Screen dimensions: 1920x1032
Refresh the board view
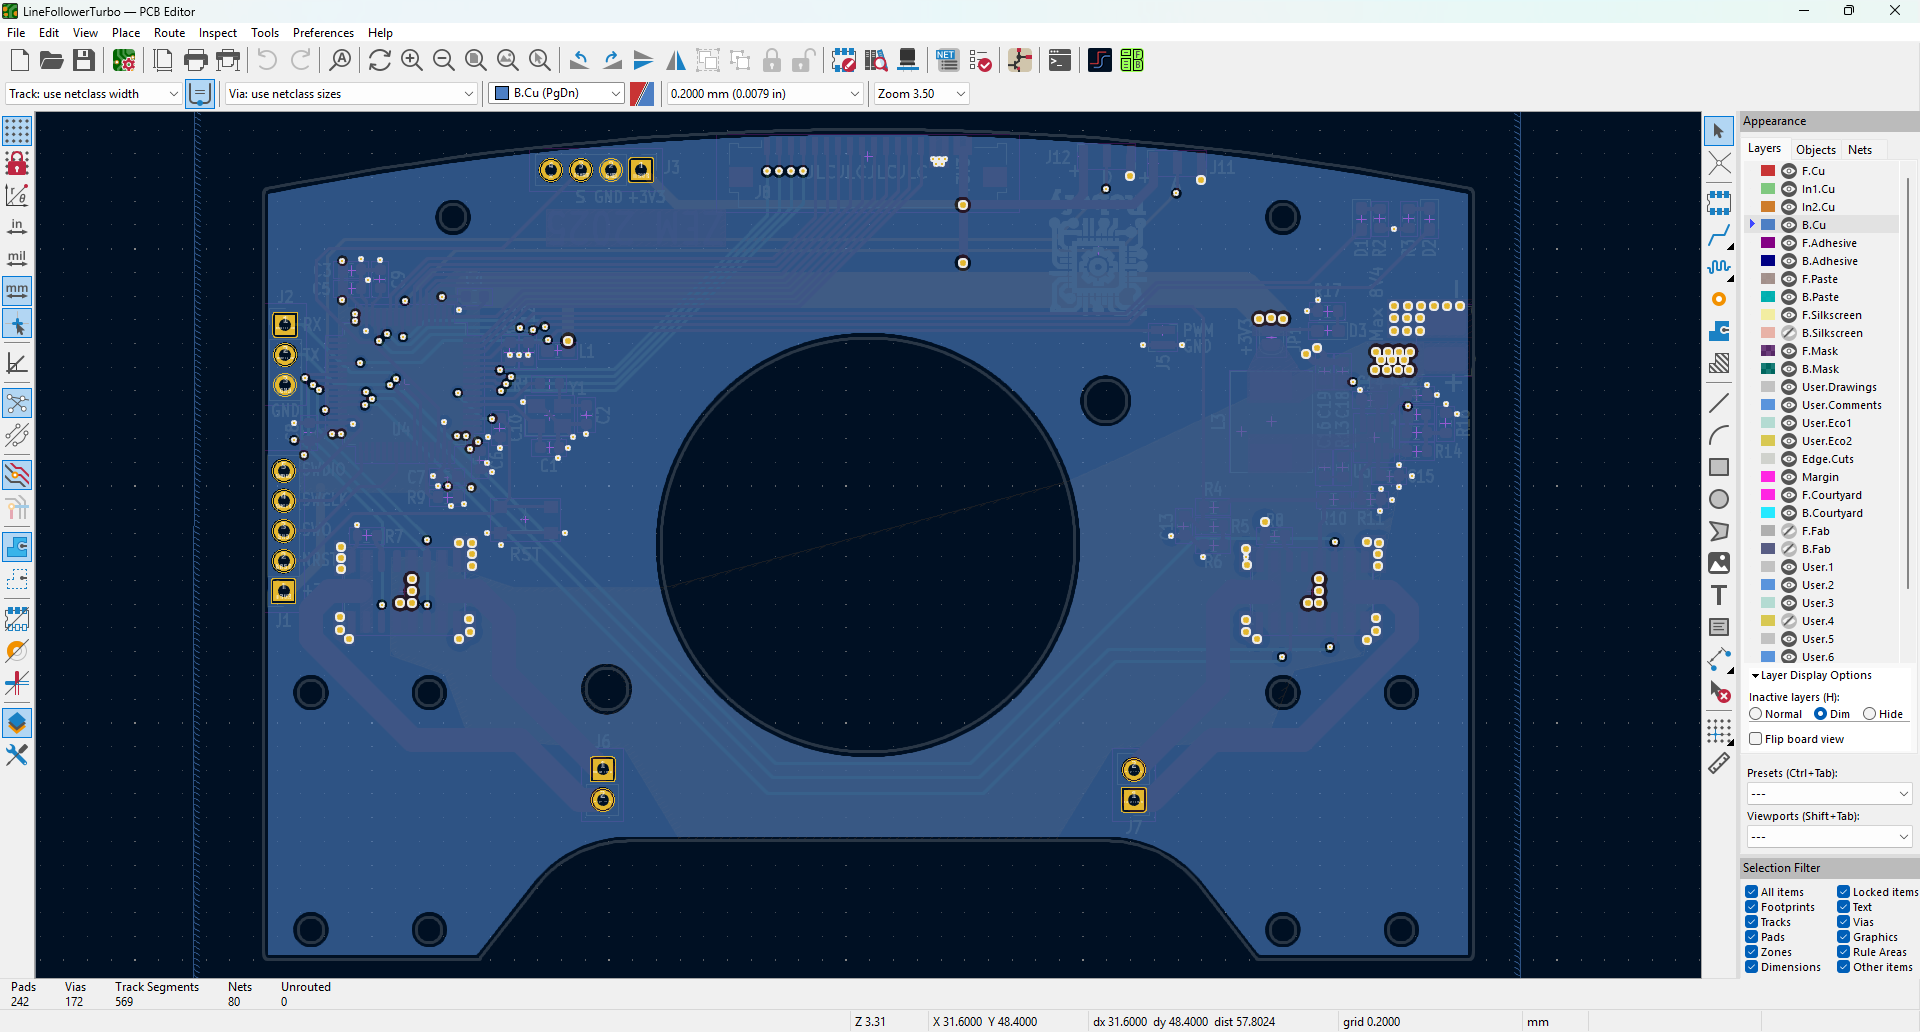(x=380, y=61)
